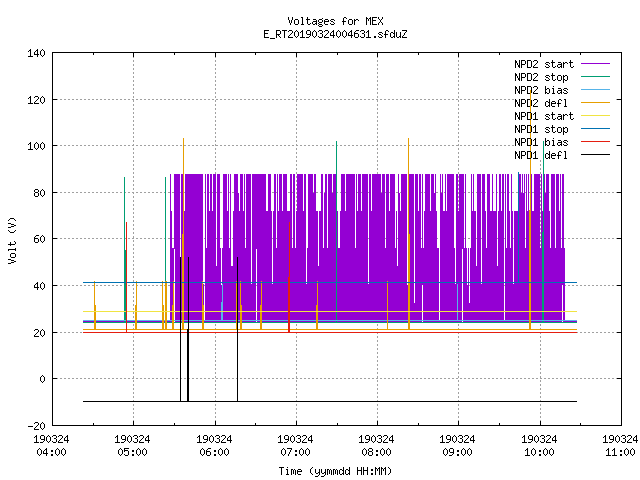This screenshot has width=640, height=480.
Task: Click the orange NPD2 defl legend line
Action: tap(595, 103)
